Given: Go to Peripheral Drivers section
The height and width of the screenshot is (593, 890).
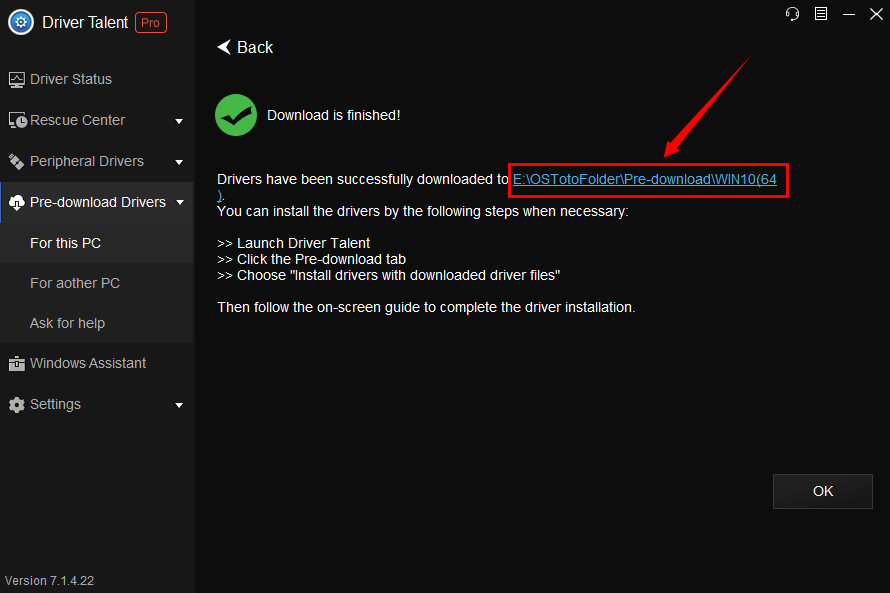Looking at the screenshot, I should [x=96, y=162].
